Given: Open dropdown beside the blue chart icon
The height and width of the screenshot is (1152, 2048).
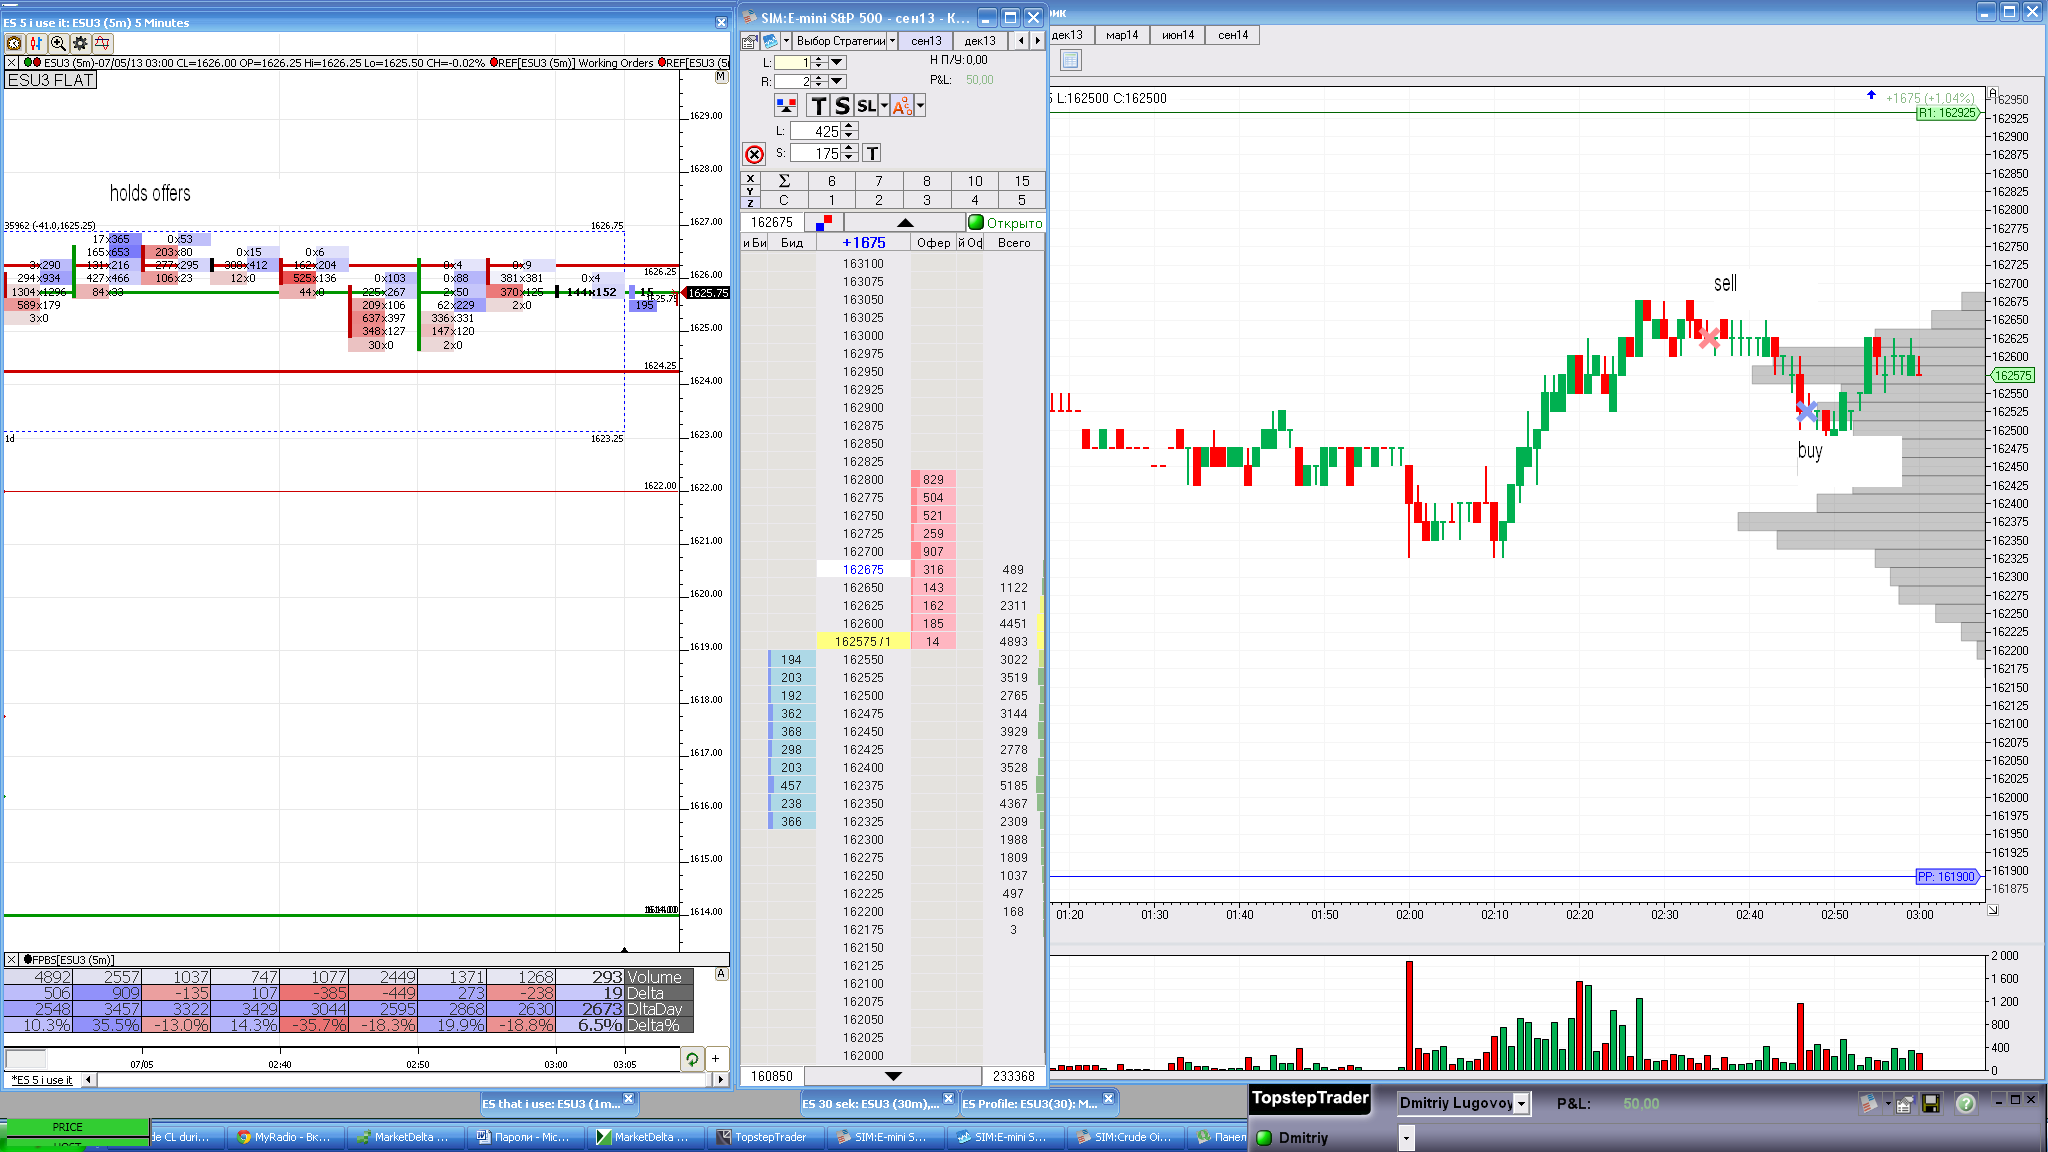Looking at the screenshot, I should click(786, 41).
